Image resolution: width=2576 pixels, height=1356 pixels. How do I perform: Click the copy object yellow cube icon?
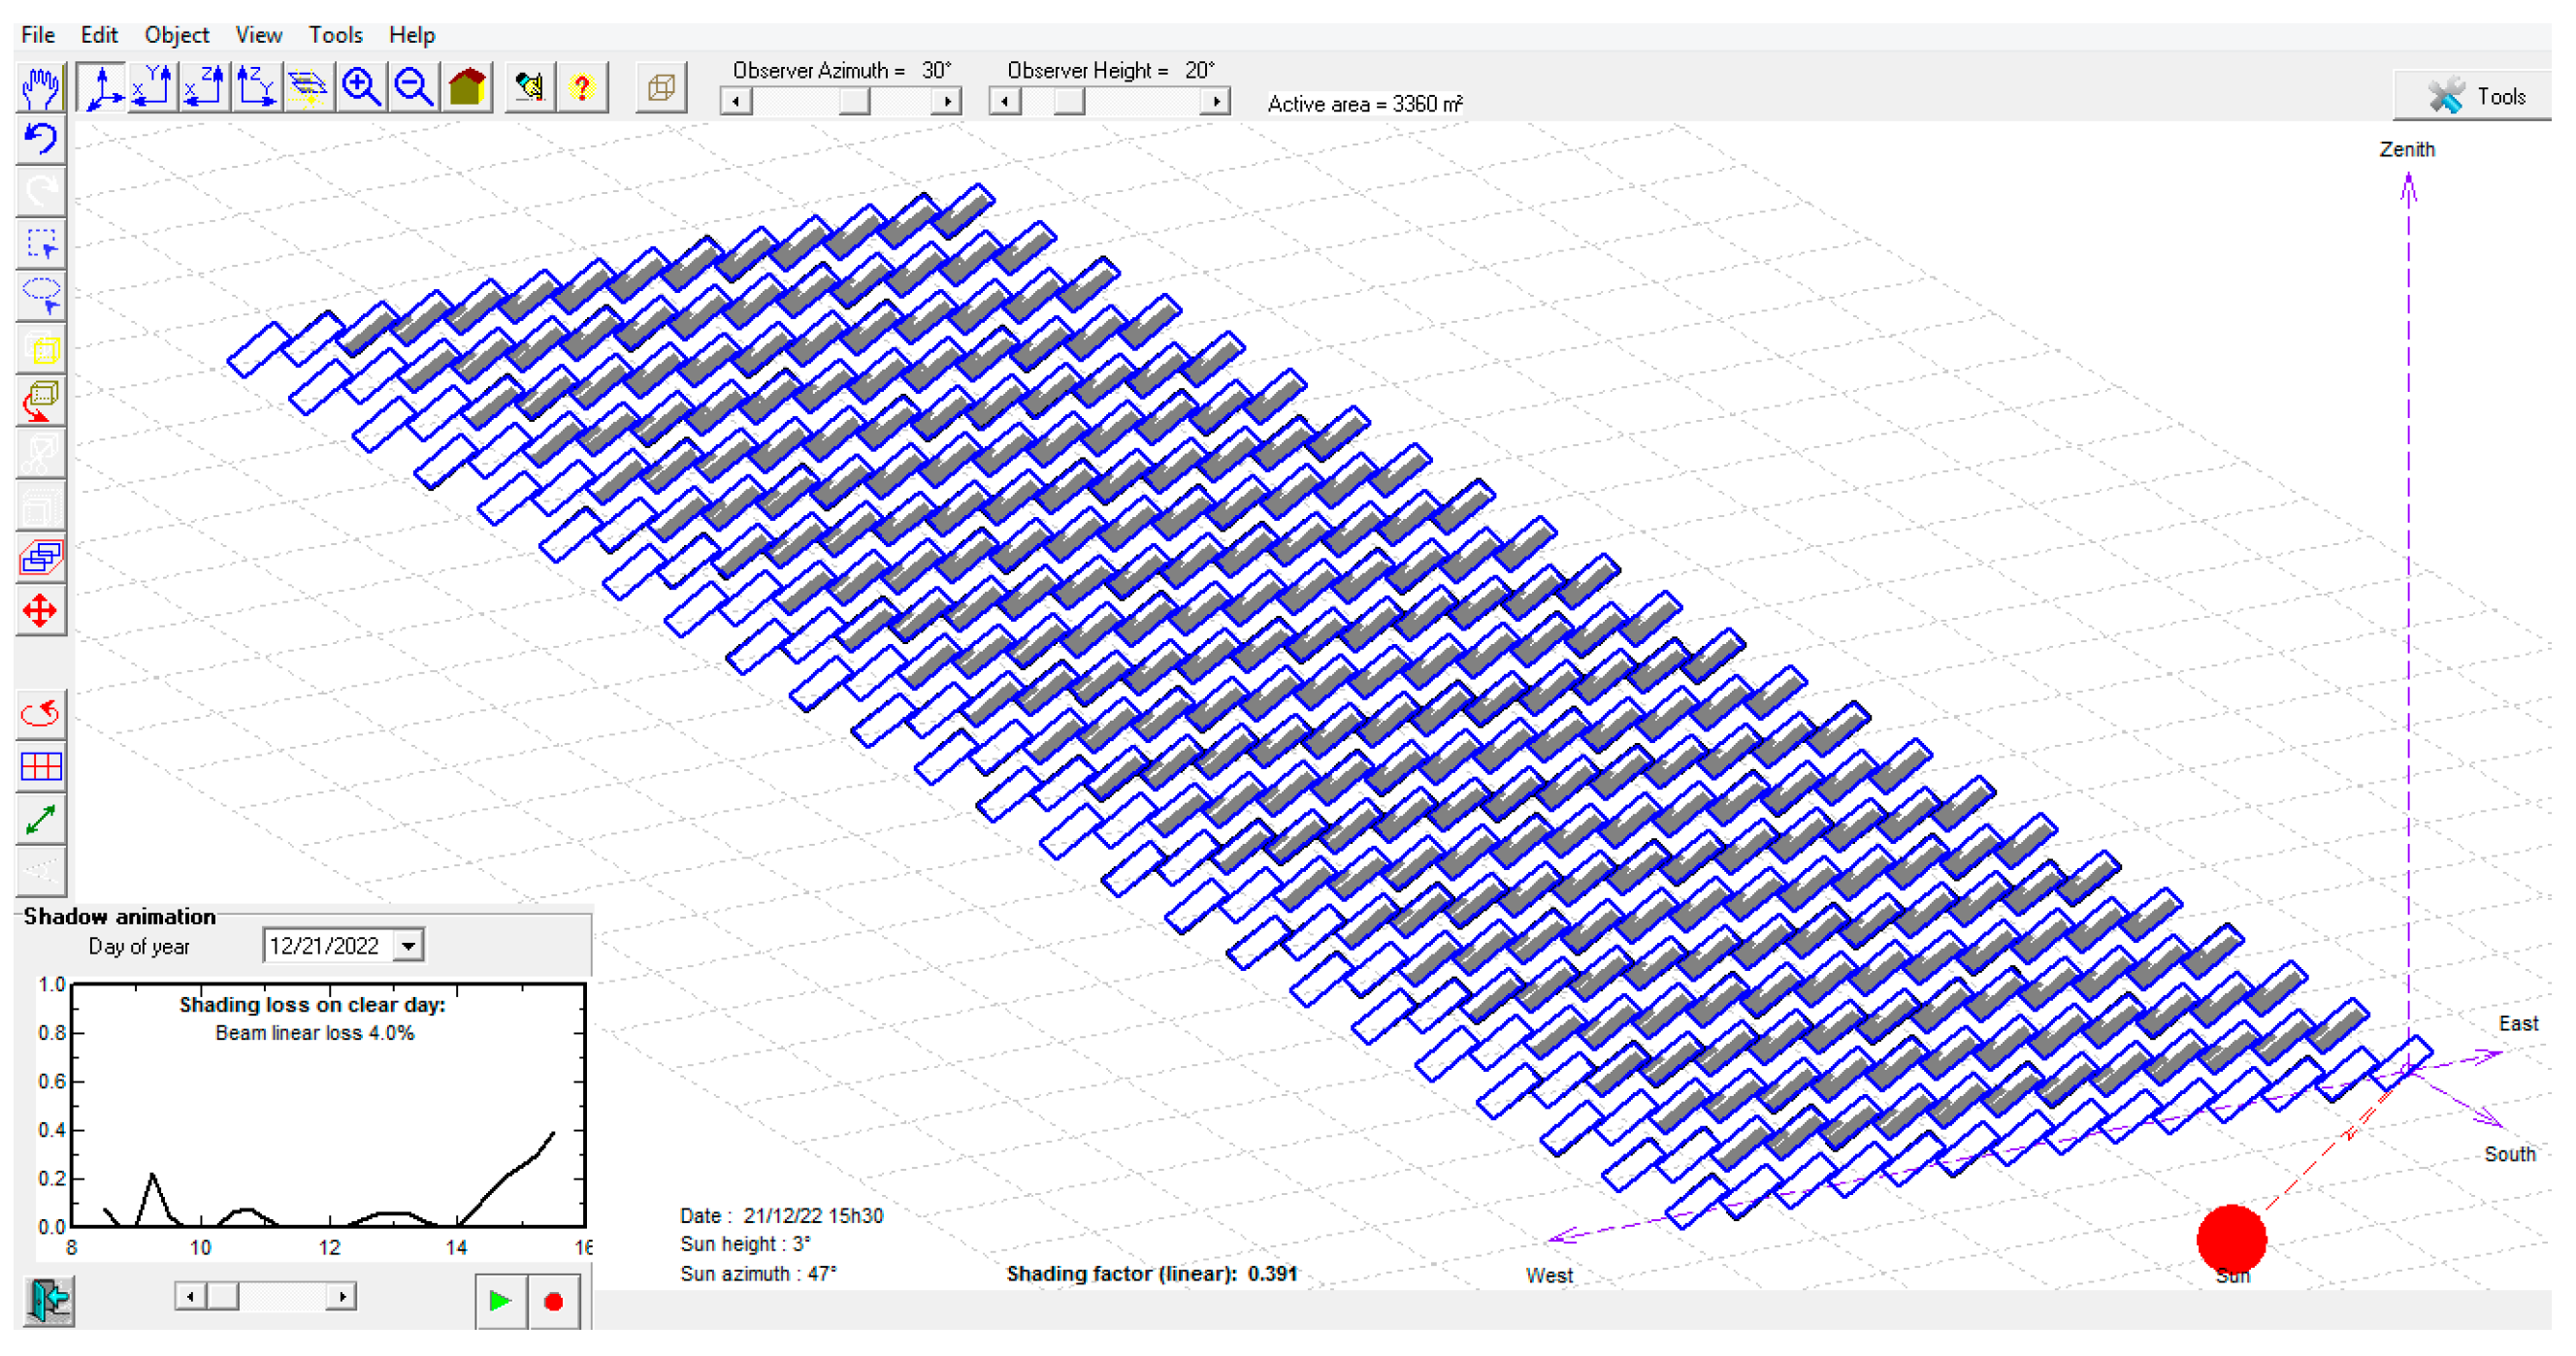pyautogui.click(x=41, y=349)
